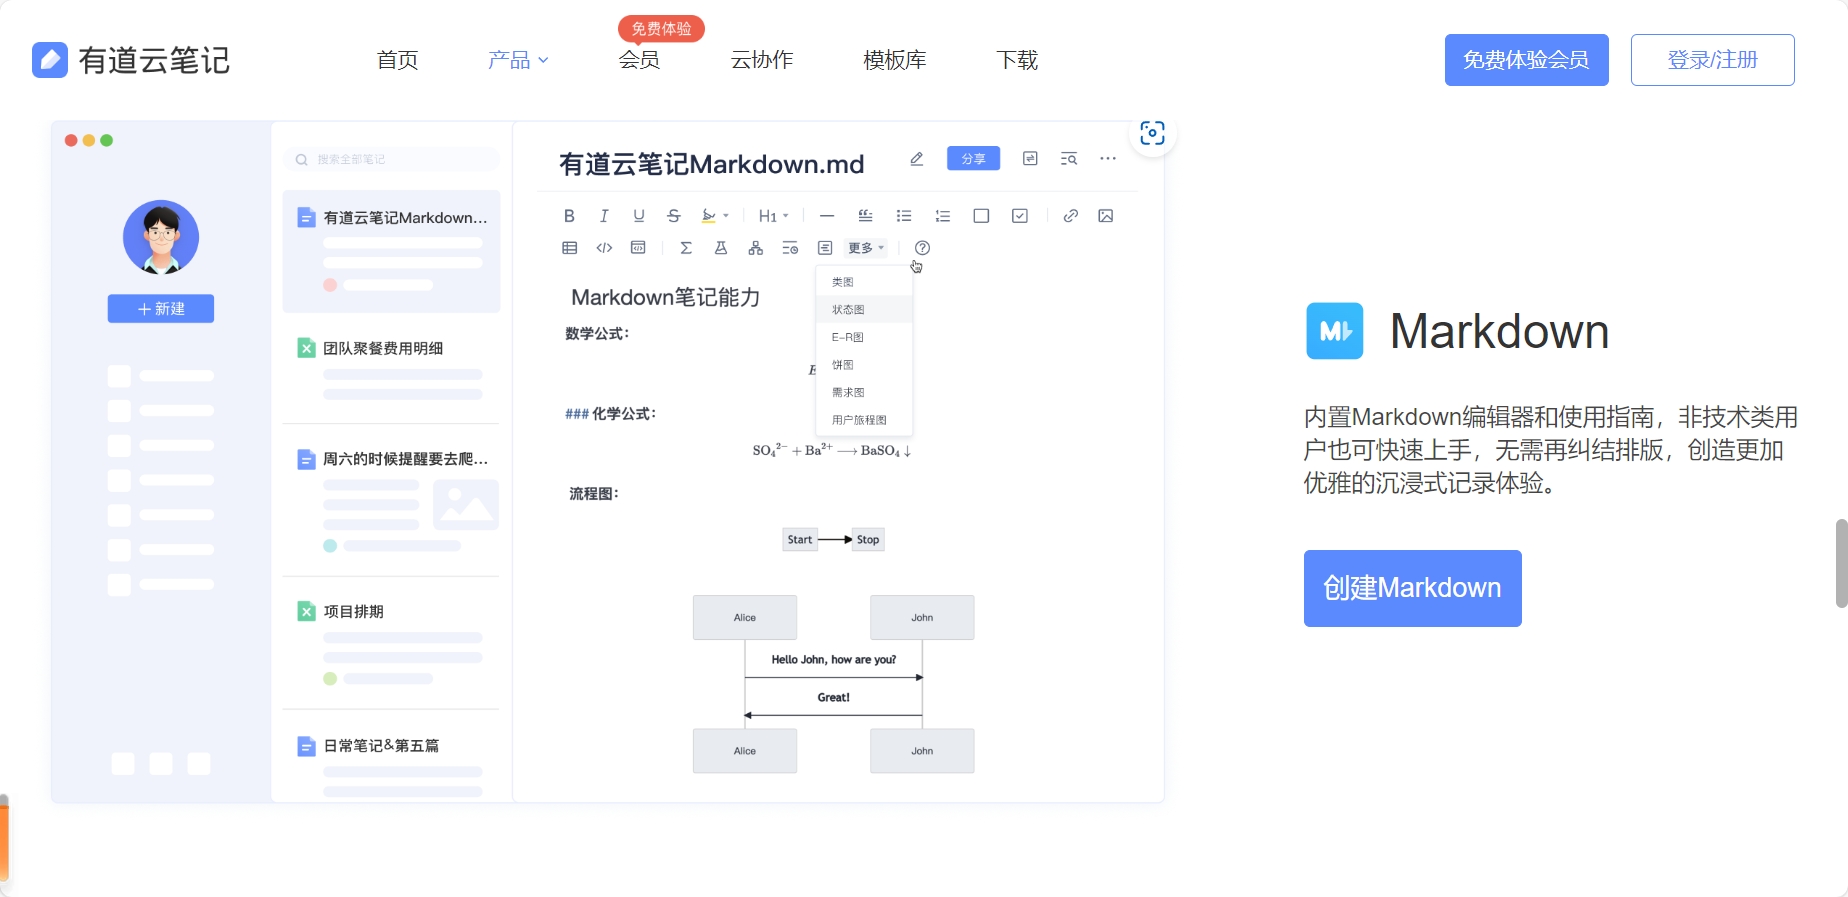The image size is (1848, 897).
Task: Insert a bulleted list
Action: (904, 216)
